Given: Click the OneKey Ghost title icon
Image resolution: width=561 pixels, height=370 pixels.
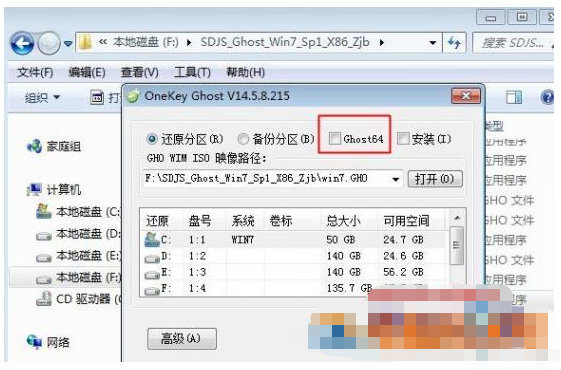Looking at the screenshot, I should click(133, 96).
